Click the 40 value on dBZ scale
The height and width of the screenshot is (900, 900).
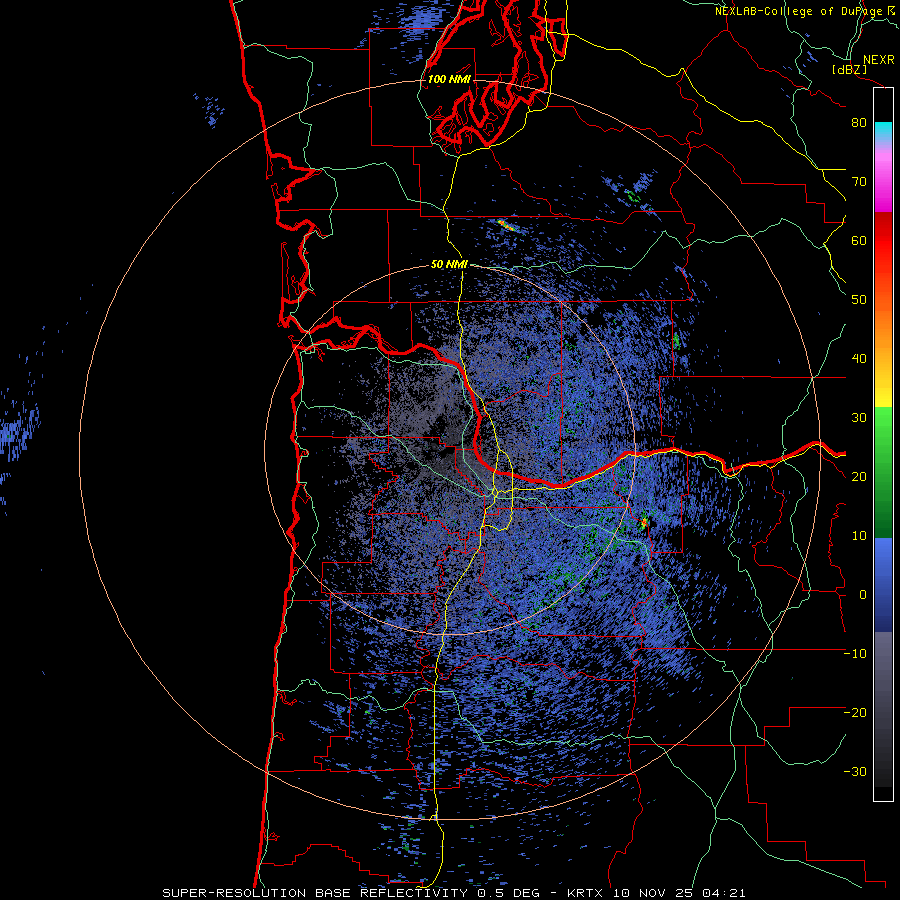coord(859,359)
